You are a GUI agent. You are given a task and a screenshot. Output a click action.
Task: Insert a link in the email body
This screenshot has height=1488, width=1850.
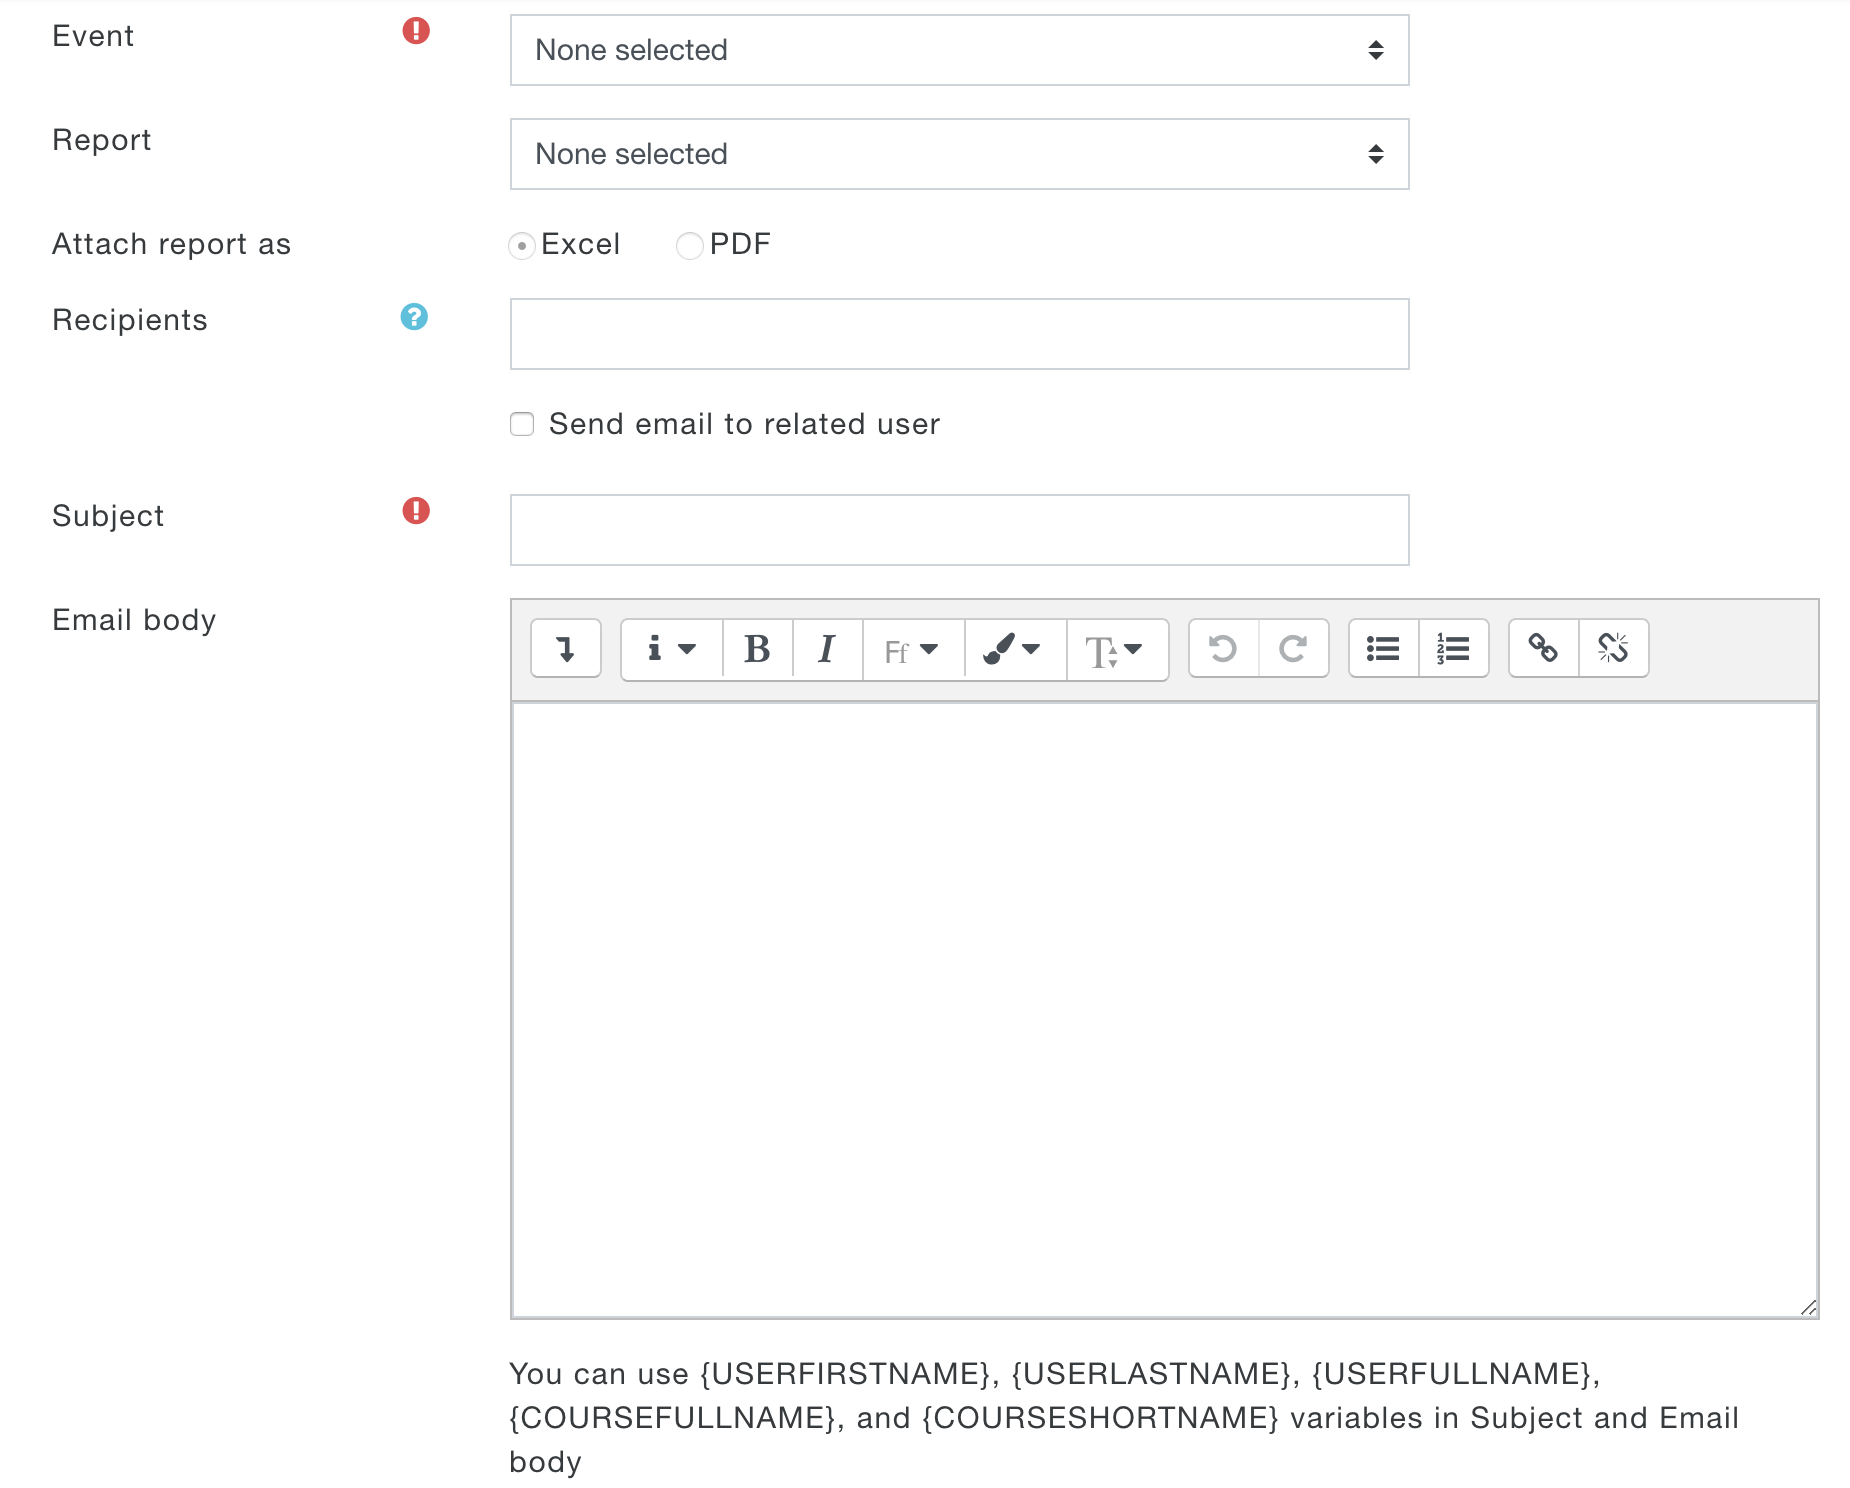pos(1544,649)
